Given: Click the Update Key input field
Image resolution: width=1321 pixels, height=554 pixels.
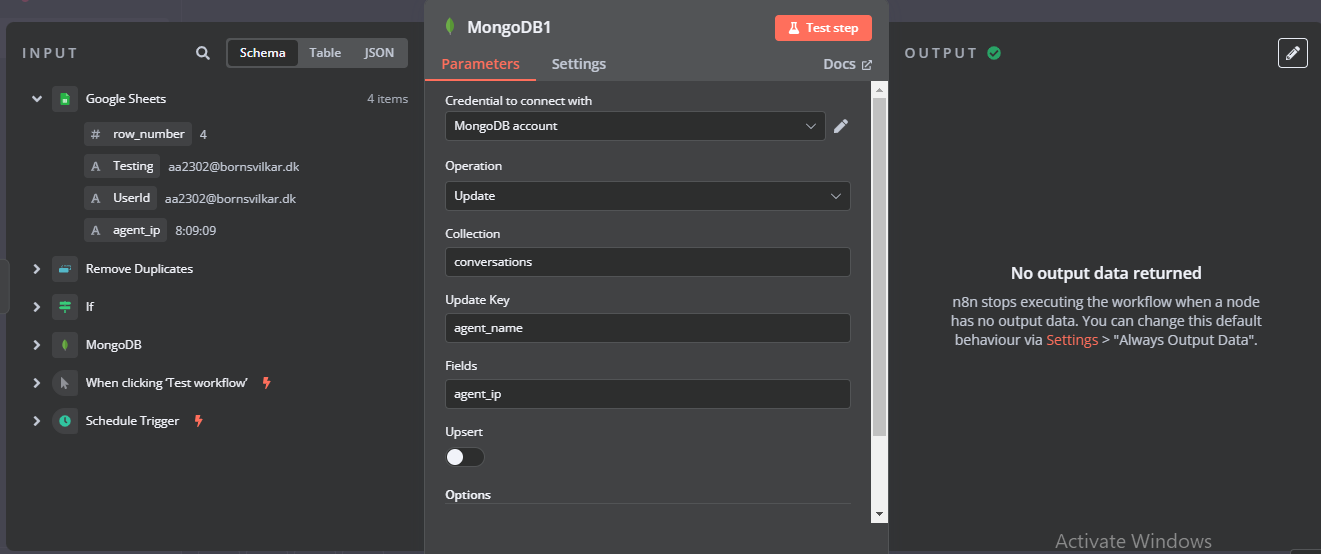Looking at the screenshot, I should (x=647, y=328).
